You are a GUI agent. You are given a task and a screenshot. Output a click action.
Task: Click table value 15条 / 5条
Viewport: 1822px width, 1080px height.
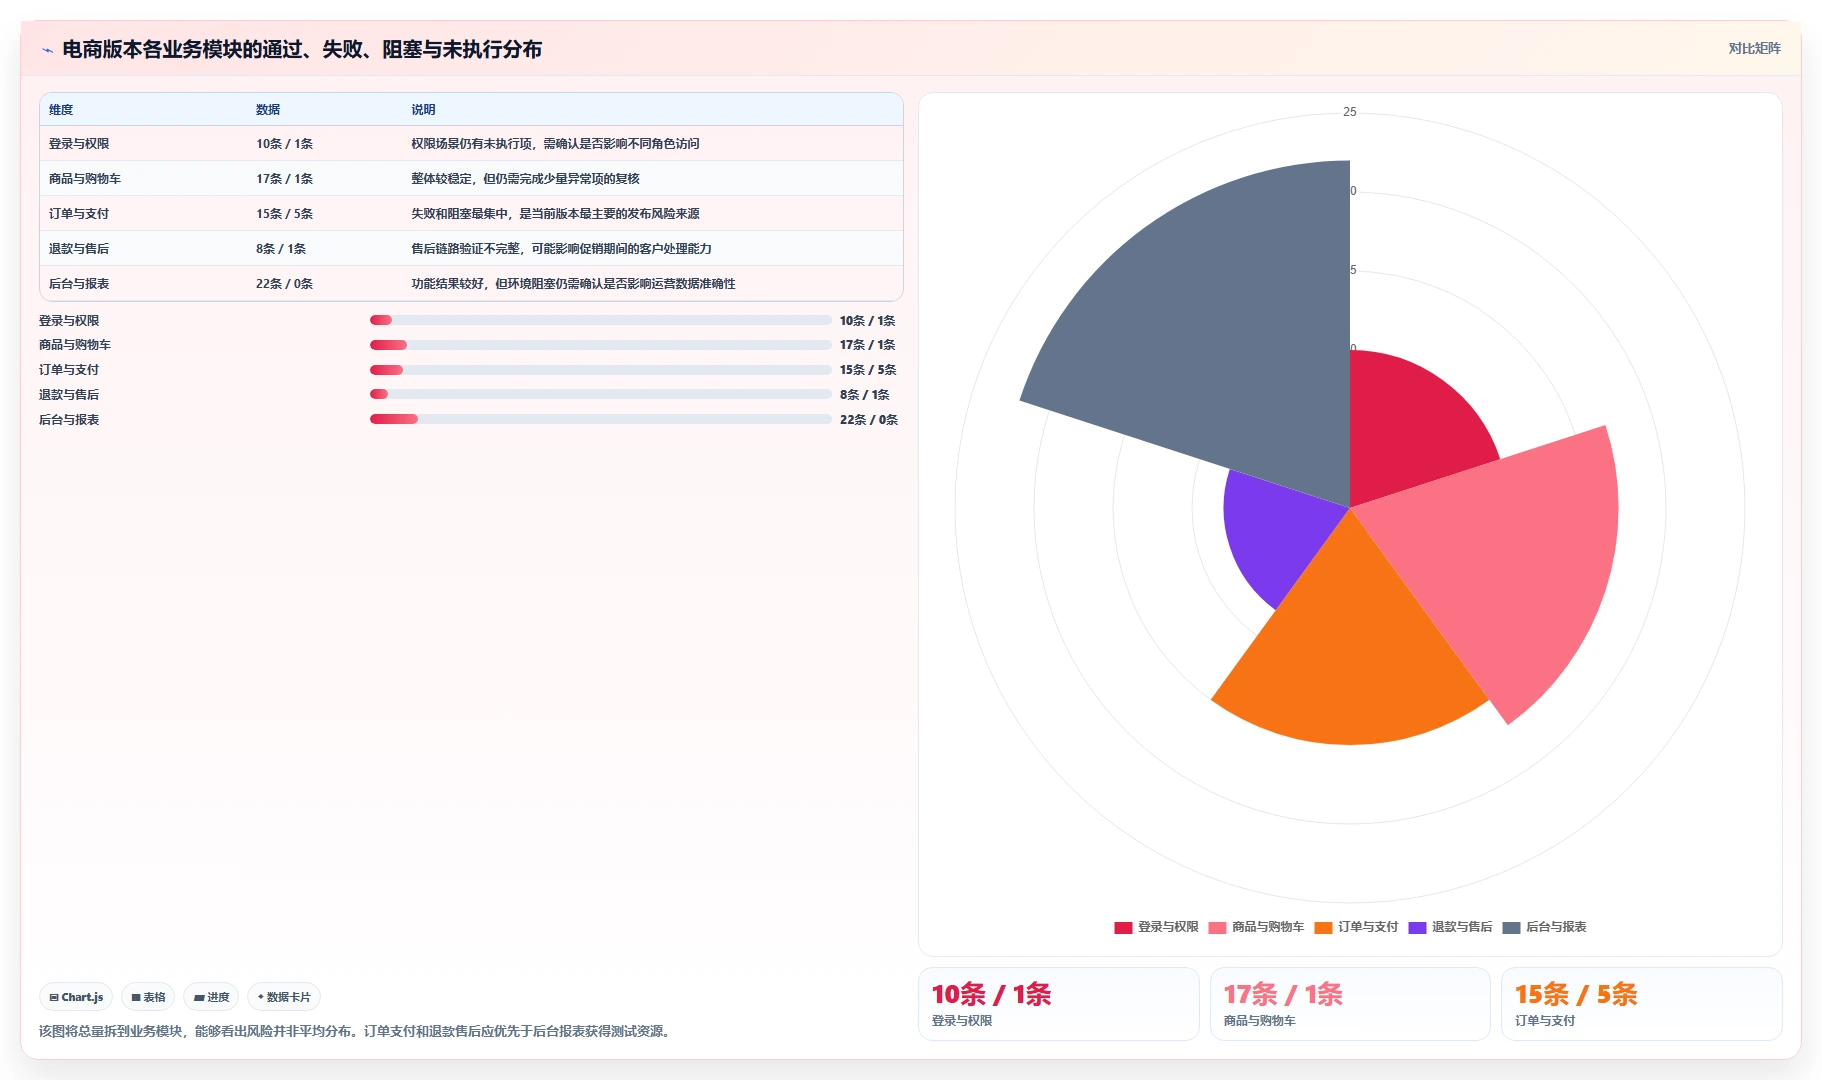pos(284,214)
